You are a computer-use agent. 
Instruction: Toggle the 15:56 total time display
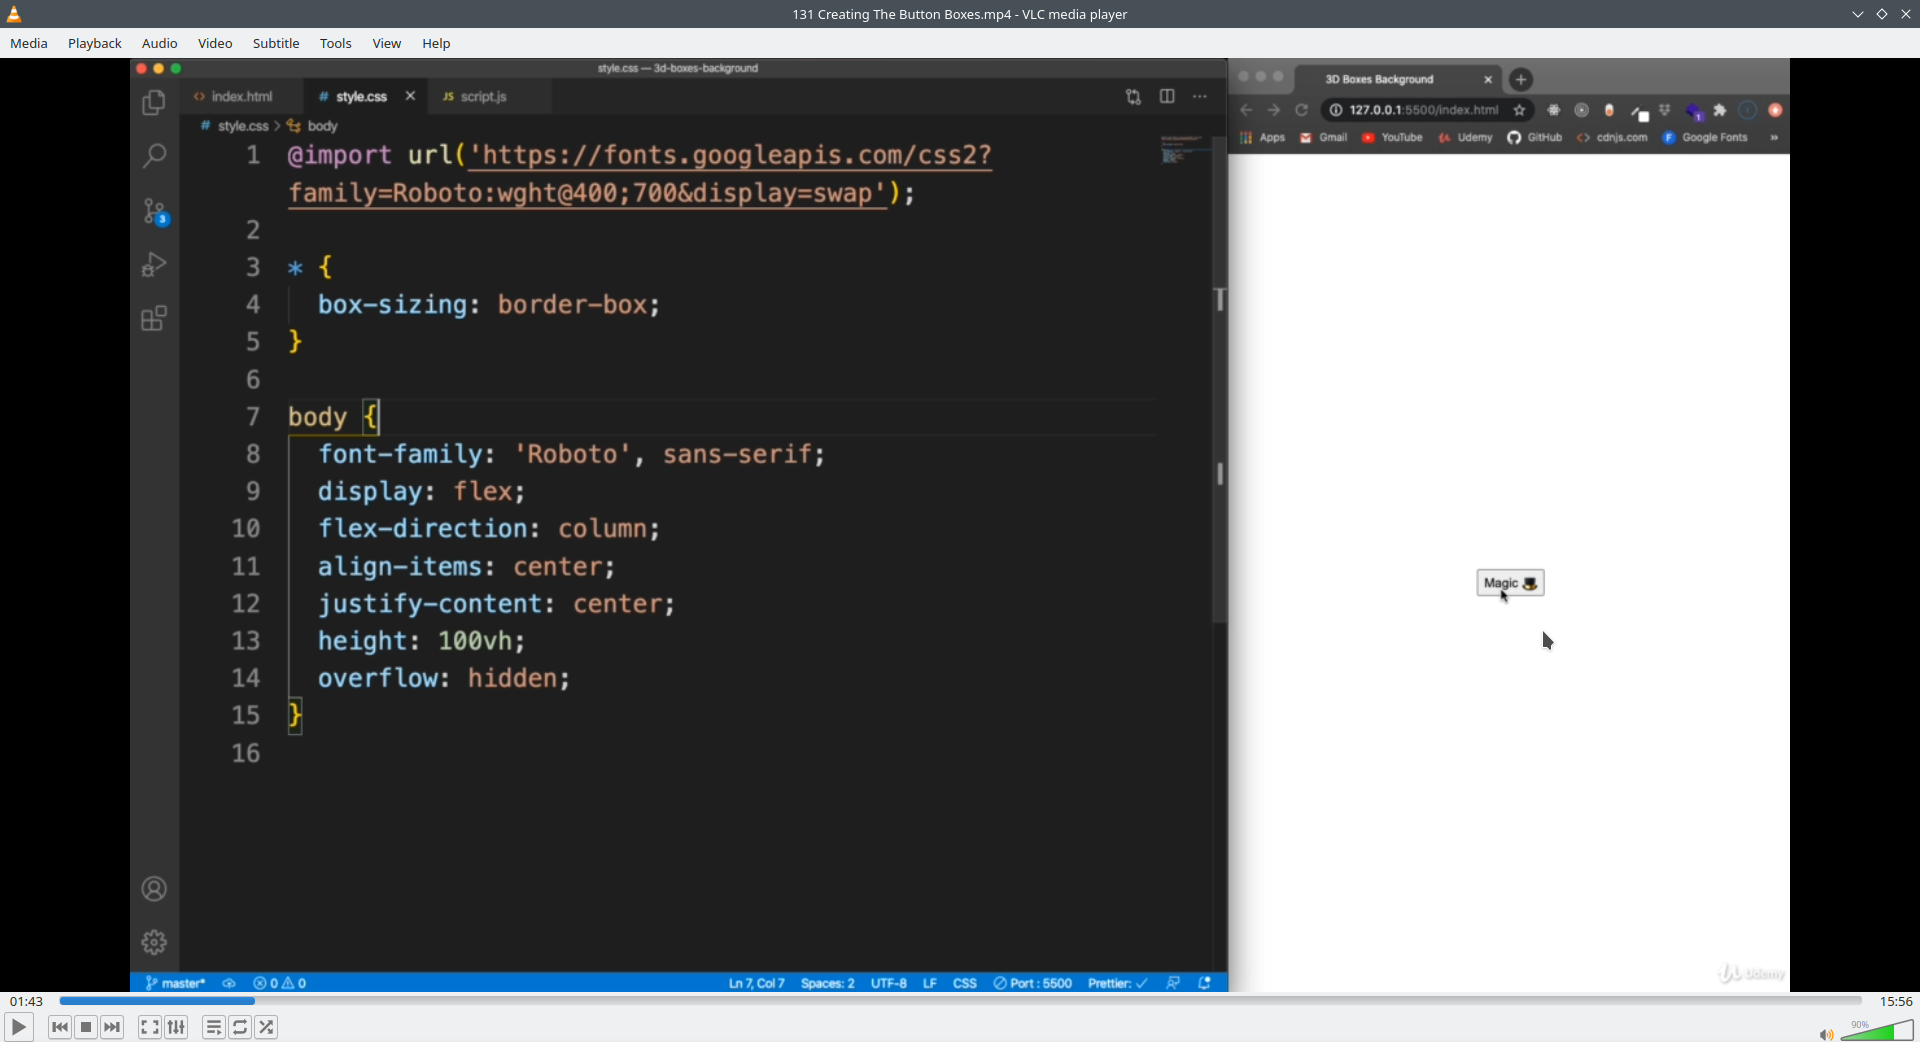point(1896,1001)
